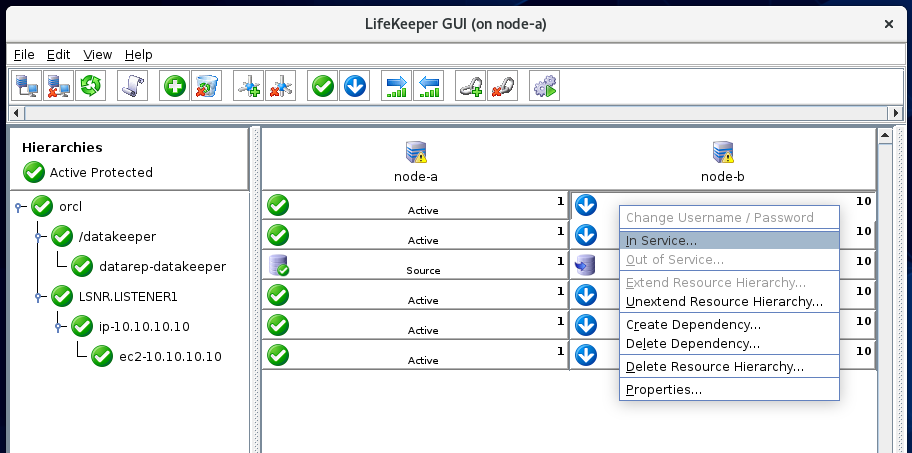
Task: Click the node-b column header label
Action: click(722, 177)
